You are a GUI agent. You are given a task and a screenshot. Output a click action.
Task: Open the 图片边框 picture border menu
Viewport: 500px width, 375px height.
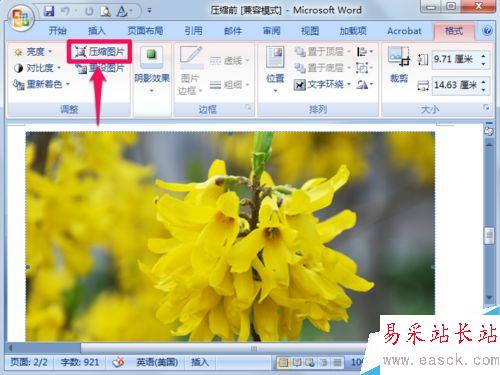click(x=190, y=71)
